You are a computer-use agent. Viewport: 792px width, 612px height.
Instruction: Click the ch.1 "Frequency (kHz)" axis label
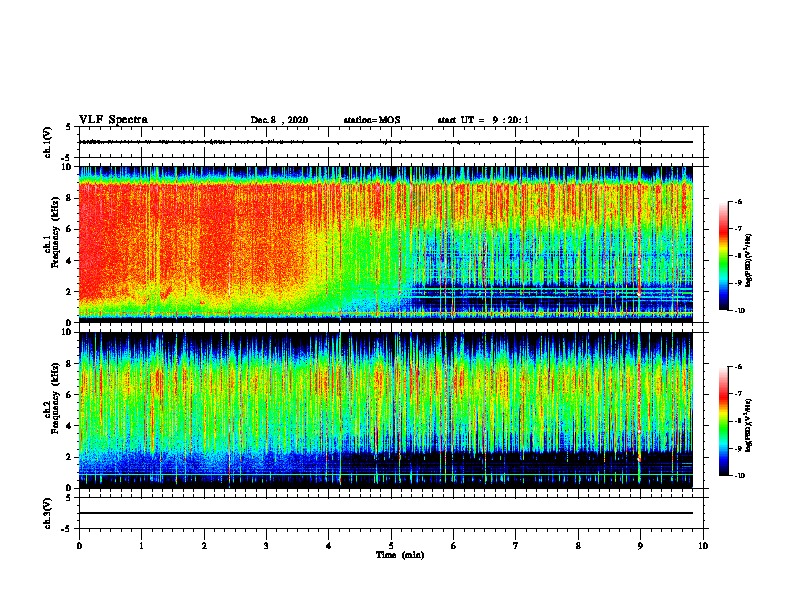pos(54,233)
